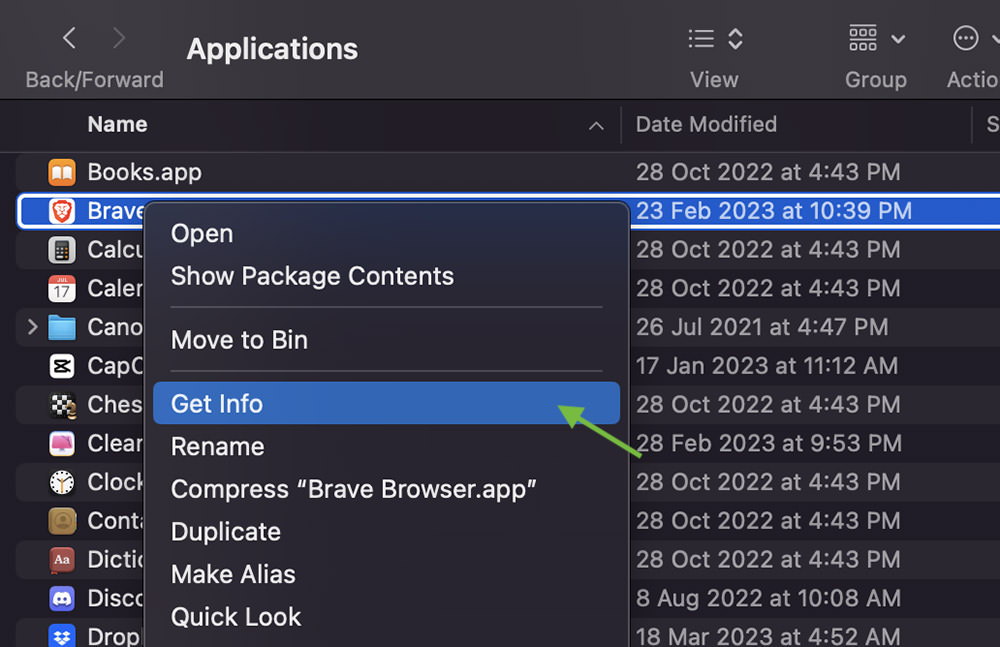
Task: Click the Contacts app icon
Action: 62,521
